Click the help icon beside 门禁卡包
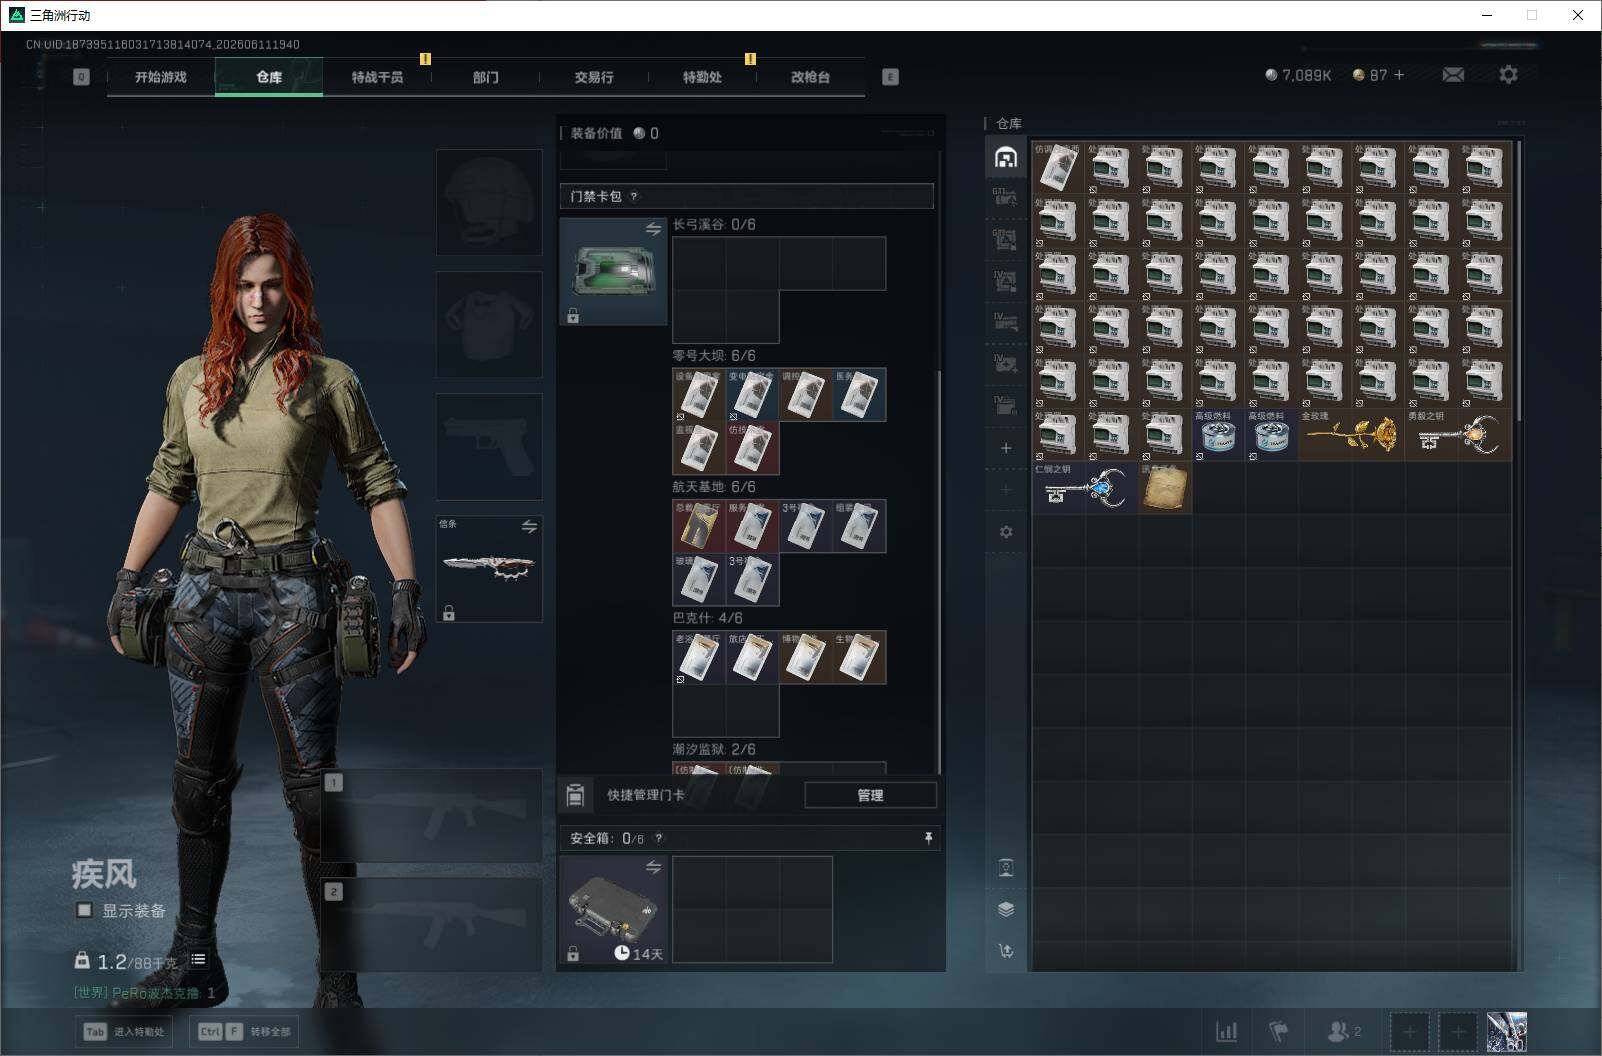The image size is (1602, 1056). 634,196
